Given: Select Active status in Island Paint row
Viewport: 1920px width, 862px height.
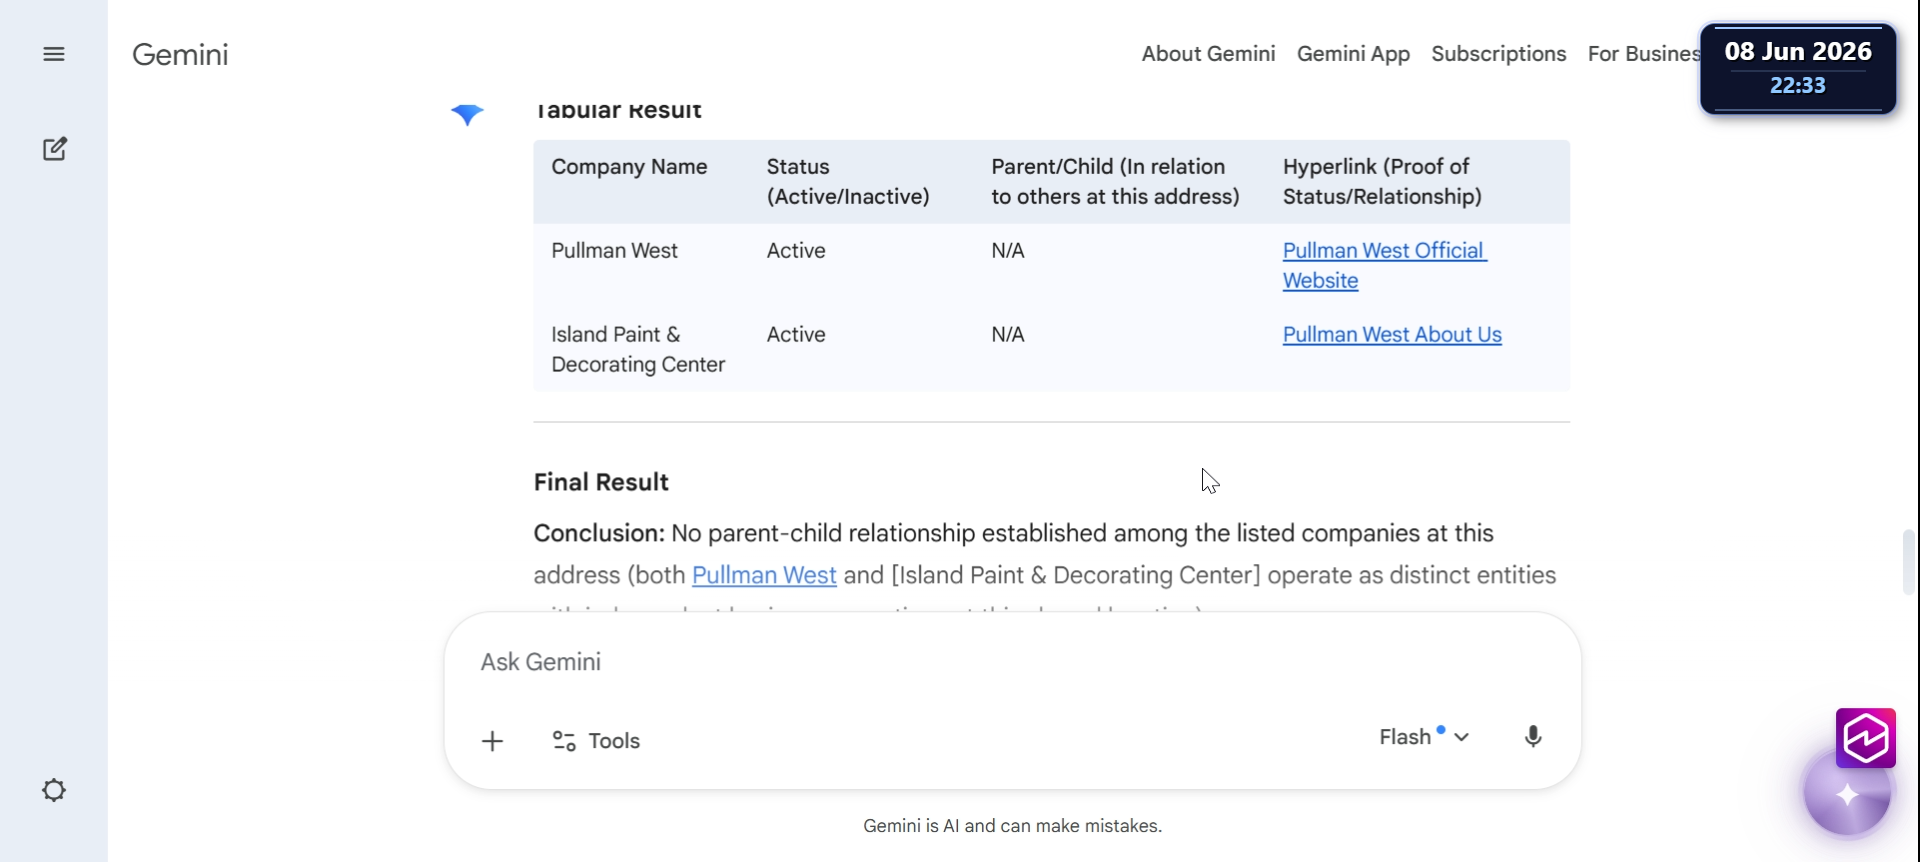Looking at the screenshot, I should [x=796, y=335].
